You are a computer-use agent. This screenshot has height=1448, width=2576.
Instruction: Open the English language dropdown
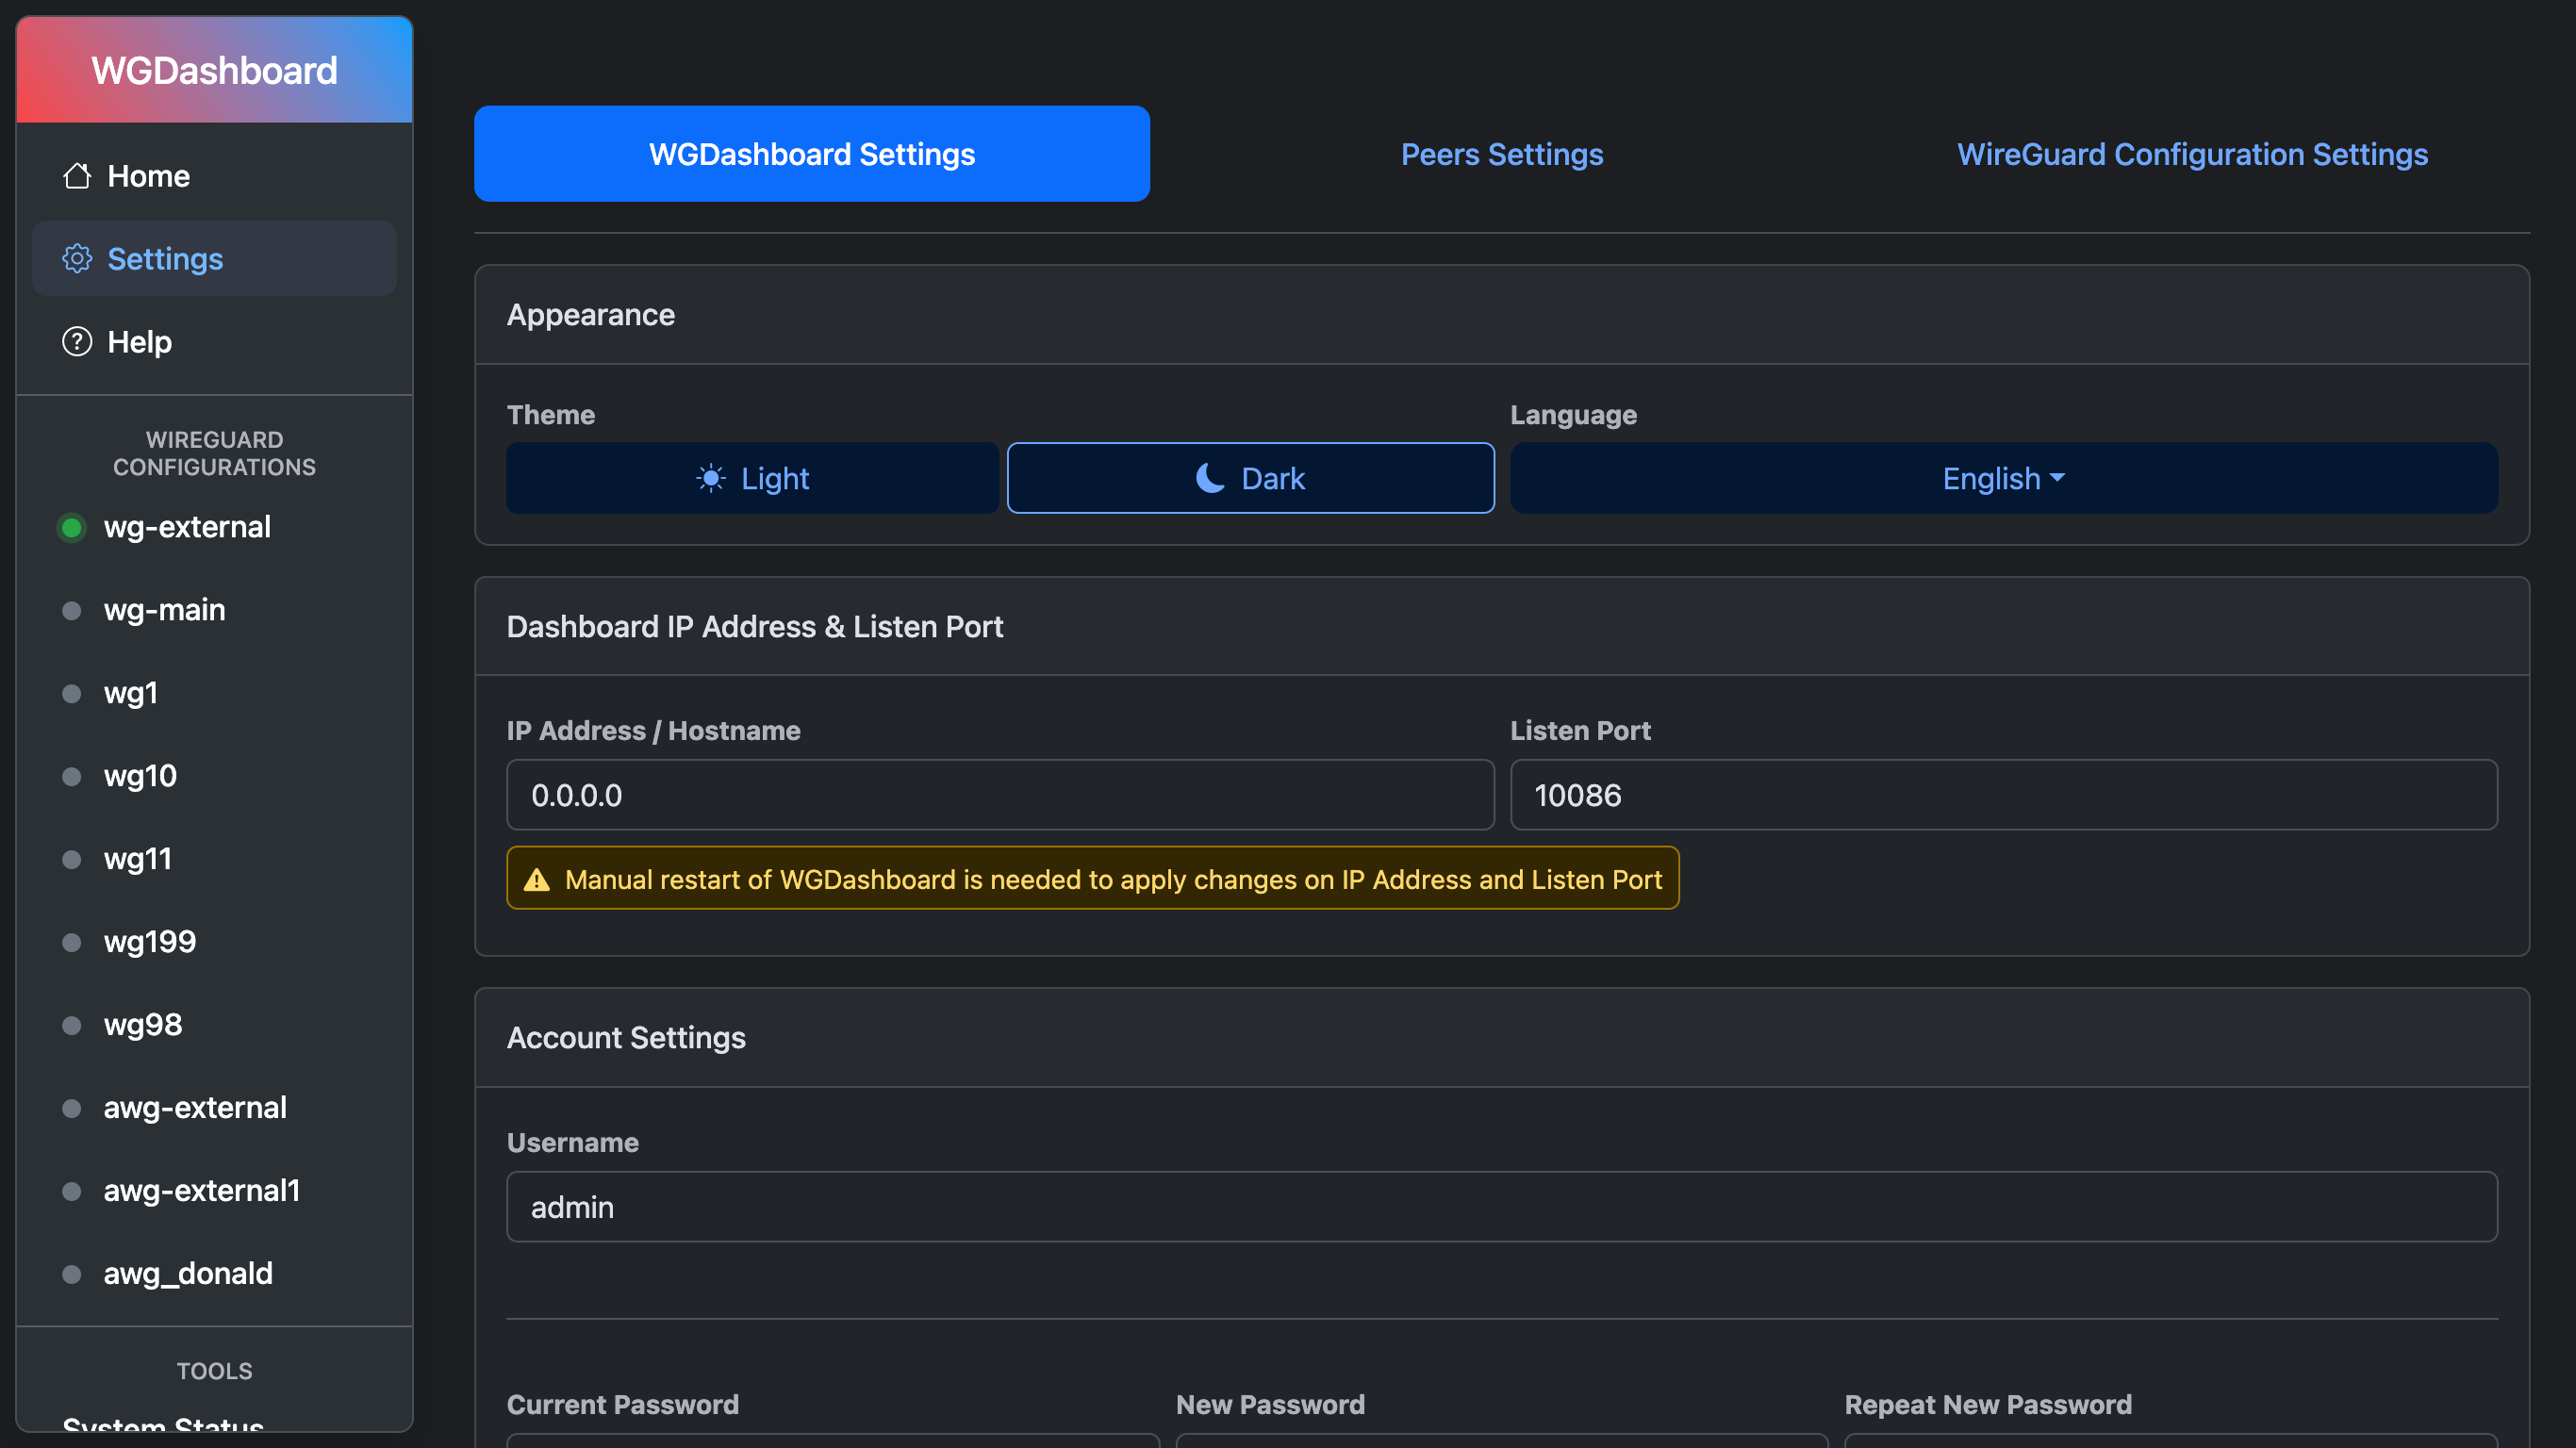[2004, 479]
